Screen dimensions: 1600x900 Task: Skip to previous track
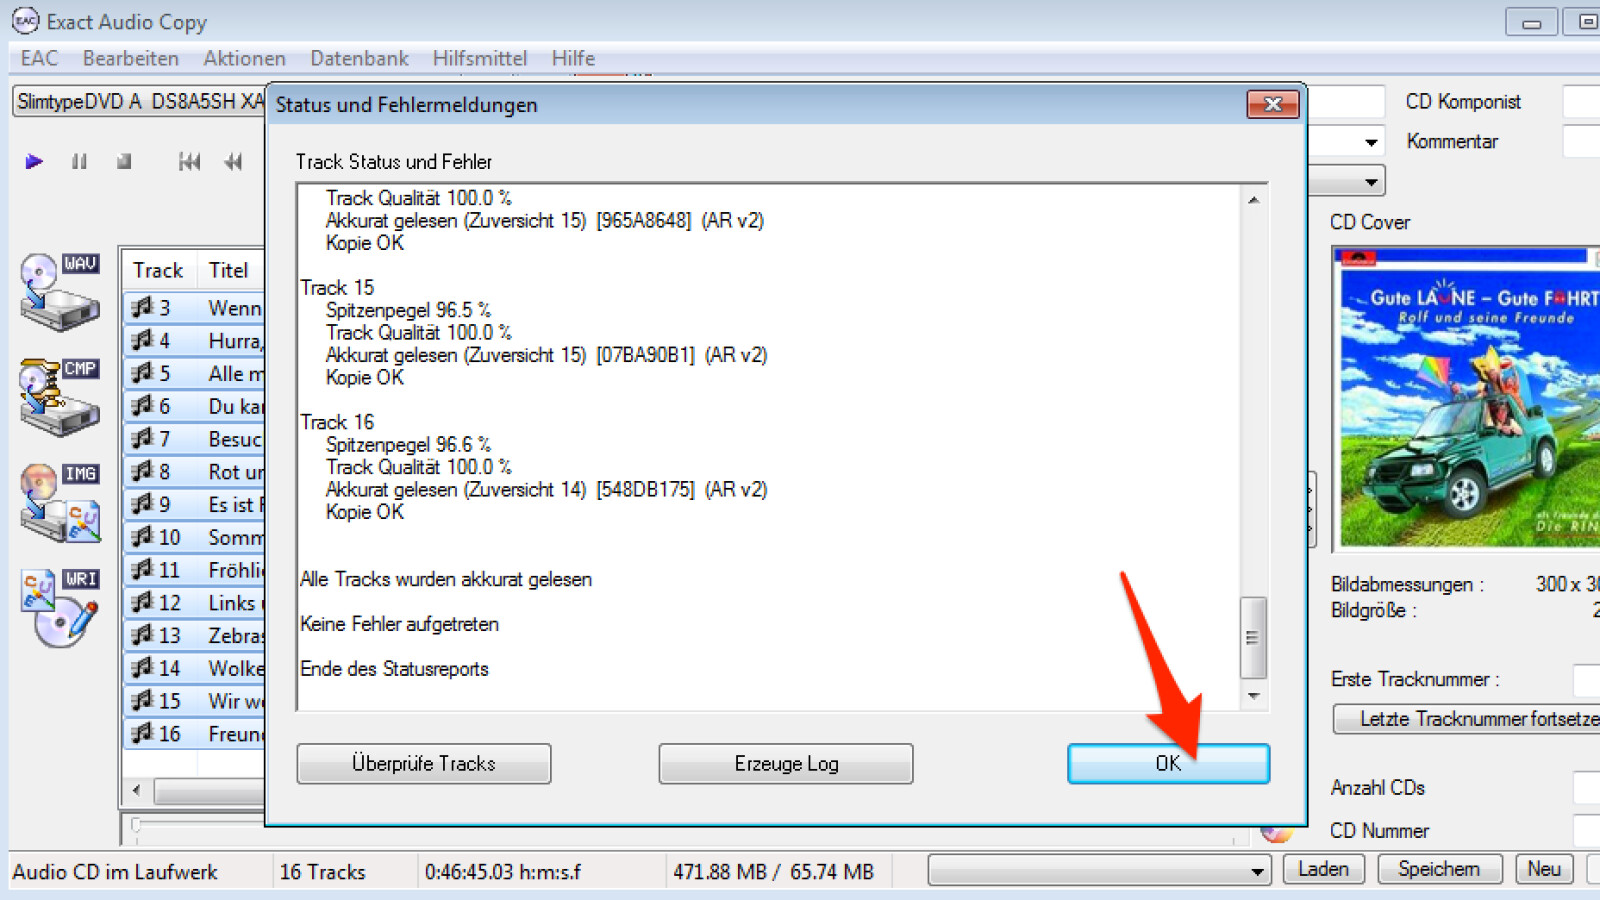click(x=189, y=161)
